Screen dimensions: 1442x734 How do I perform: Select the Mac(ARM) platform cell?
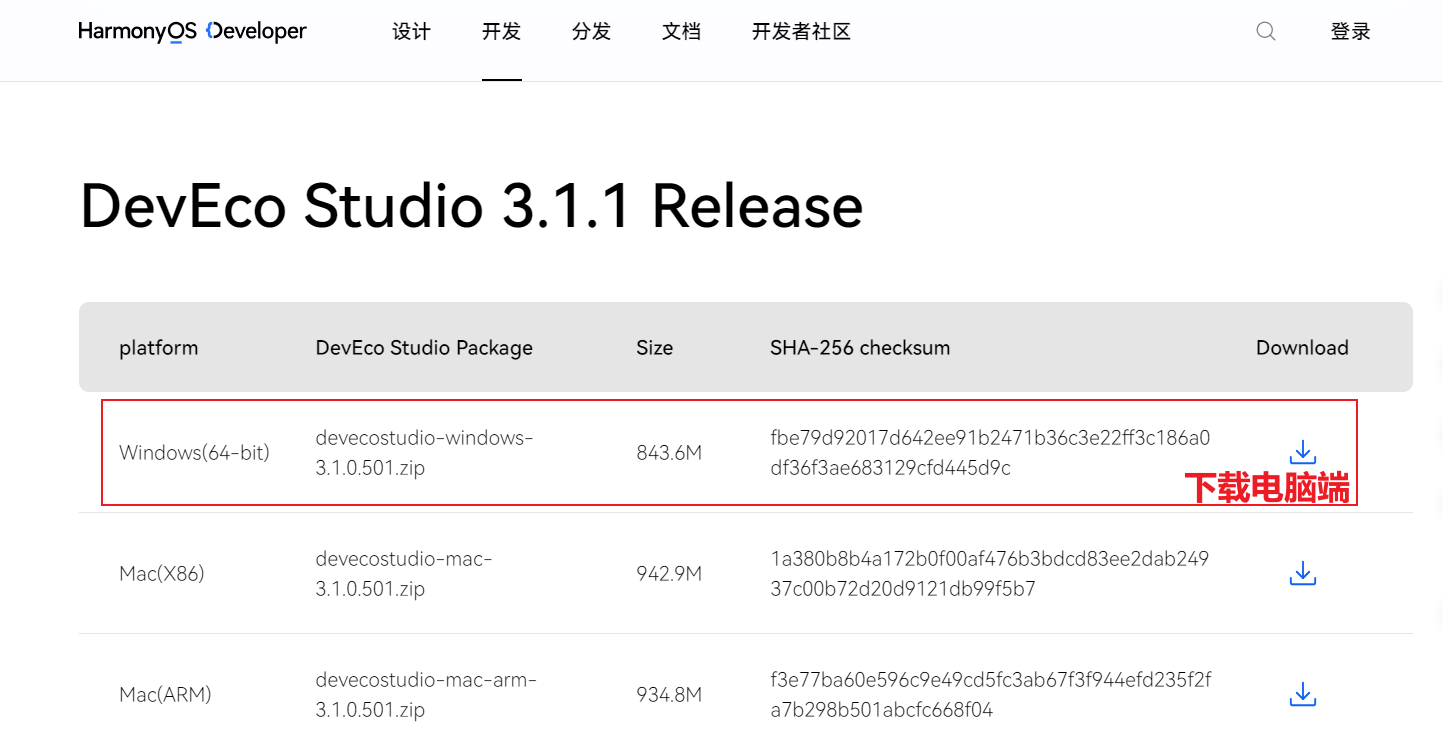tap(165, 695)
